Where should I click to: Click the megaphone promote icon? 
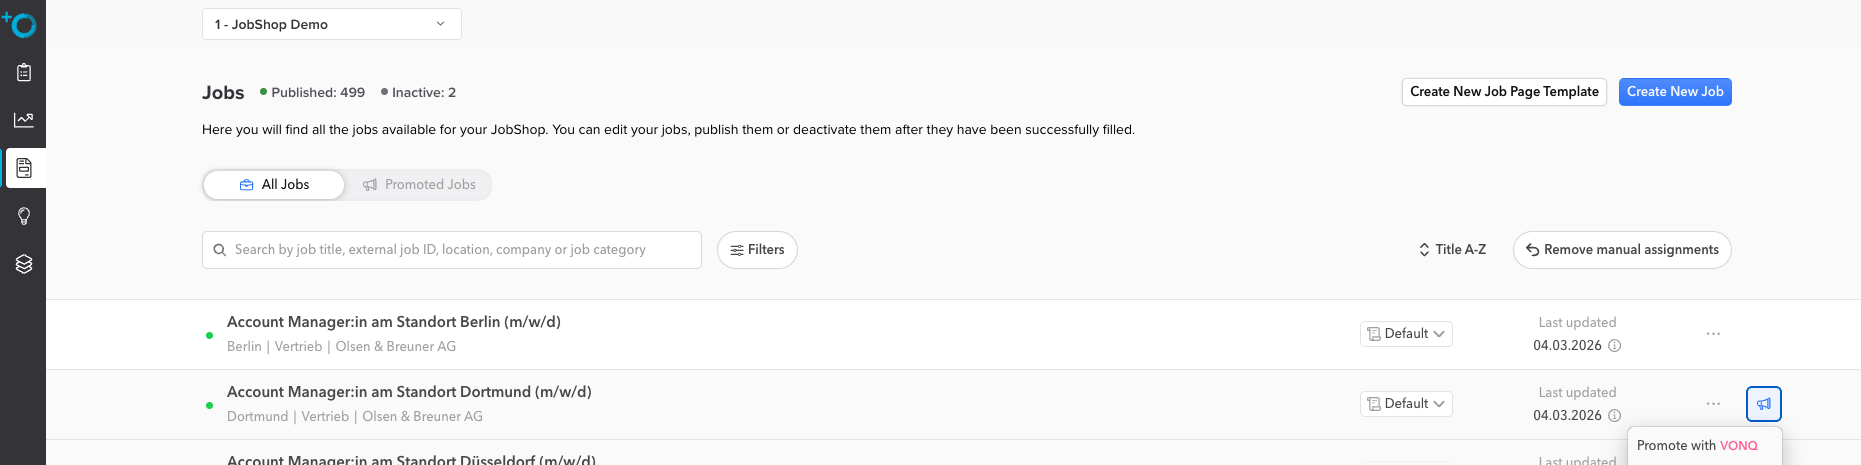[1763, 404]
